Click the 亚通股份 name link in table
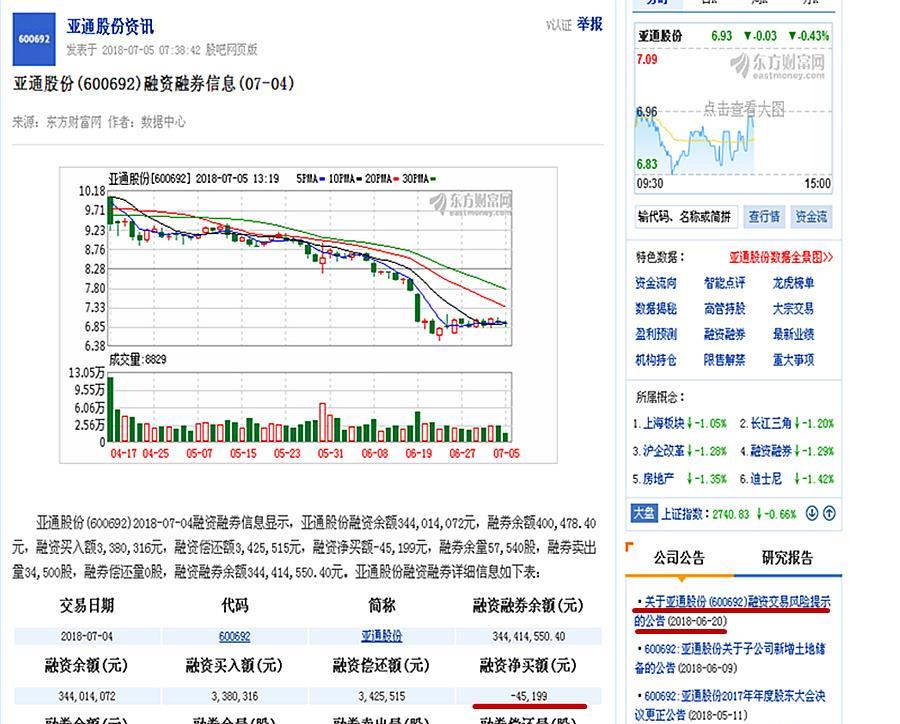Screen dimensions: 900x724 382,636
